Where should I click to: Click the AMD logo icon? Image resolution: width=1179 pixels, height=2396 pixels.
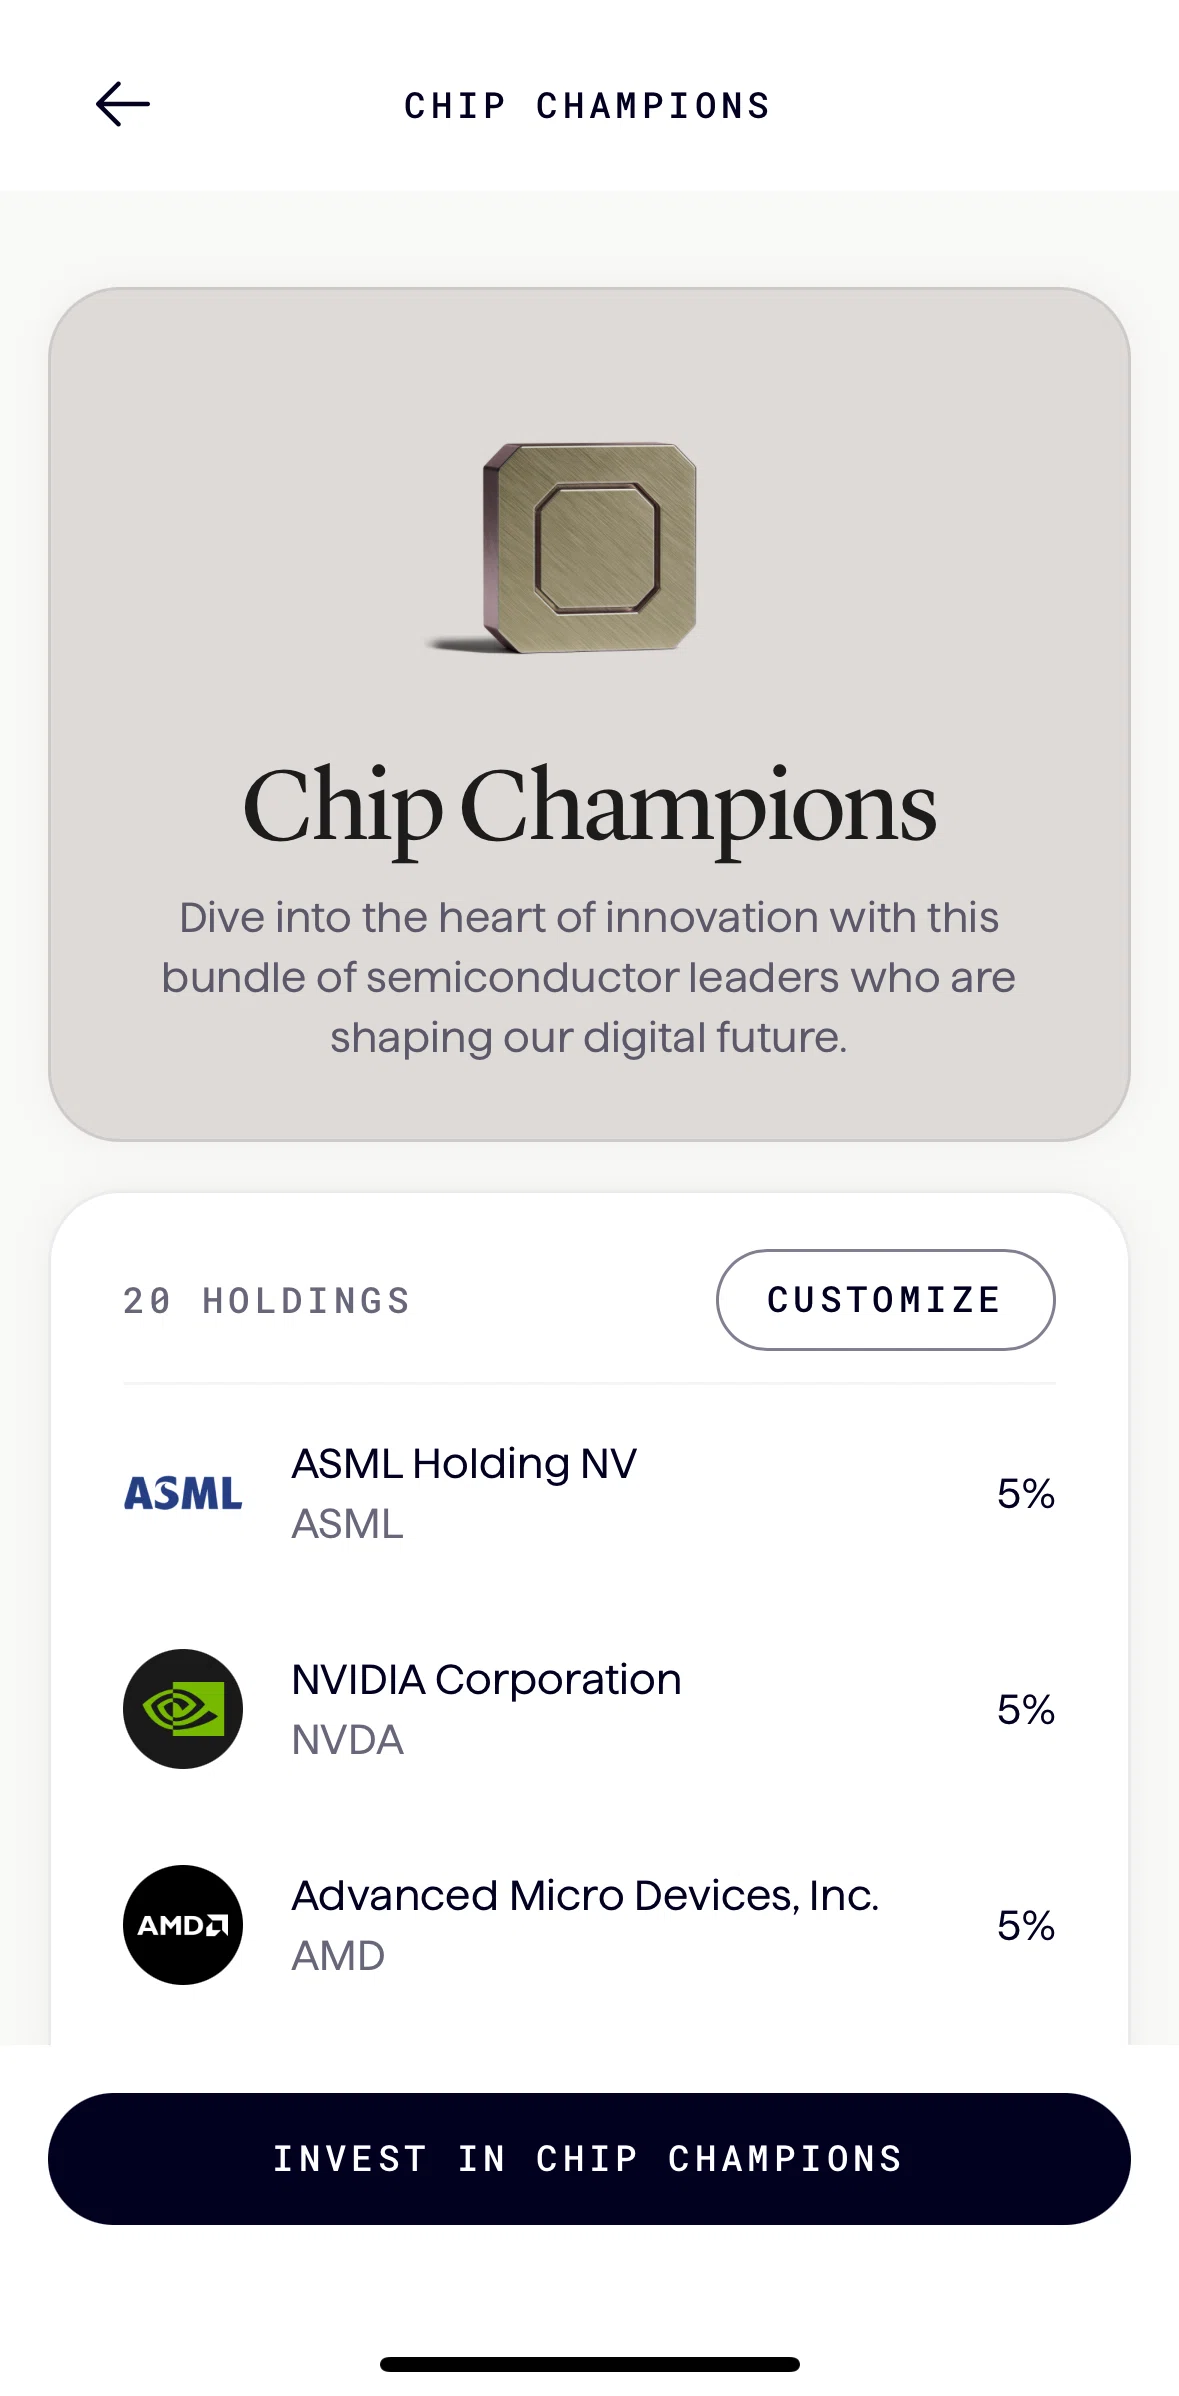[x=183, y=1925]
